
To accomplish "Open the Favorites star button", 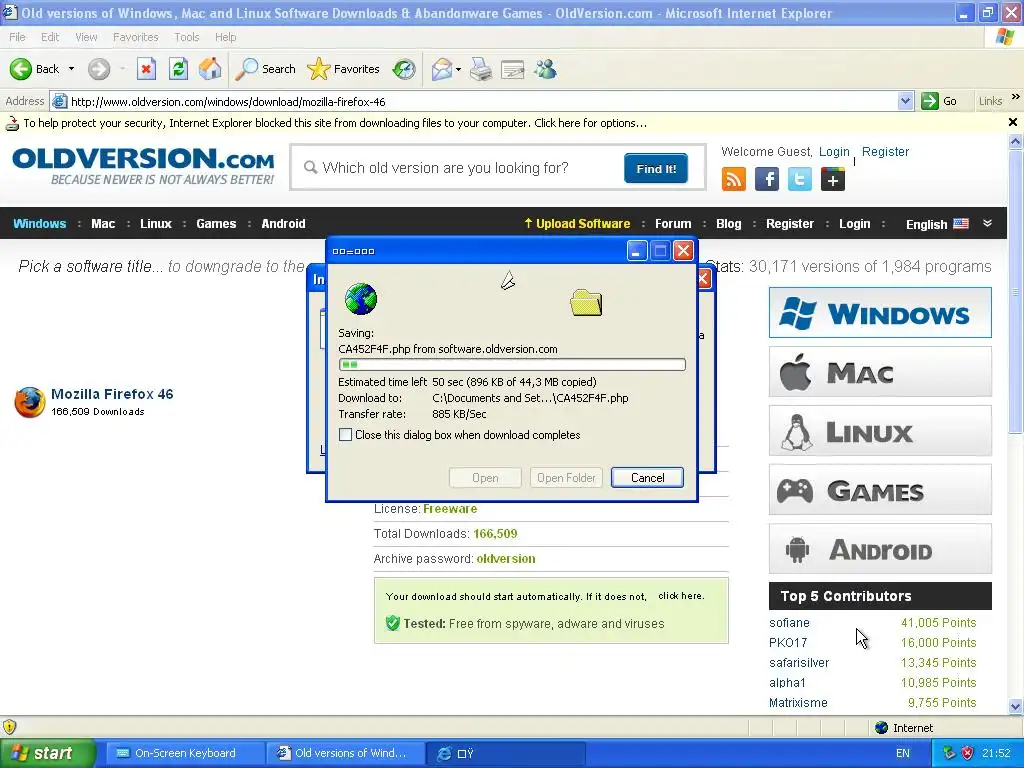I will tap(344, 69).
